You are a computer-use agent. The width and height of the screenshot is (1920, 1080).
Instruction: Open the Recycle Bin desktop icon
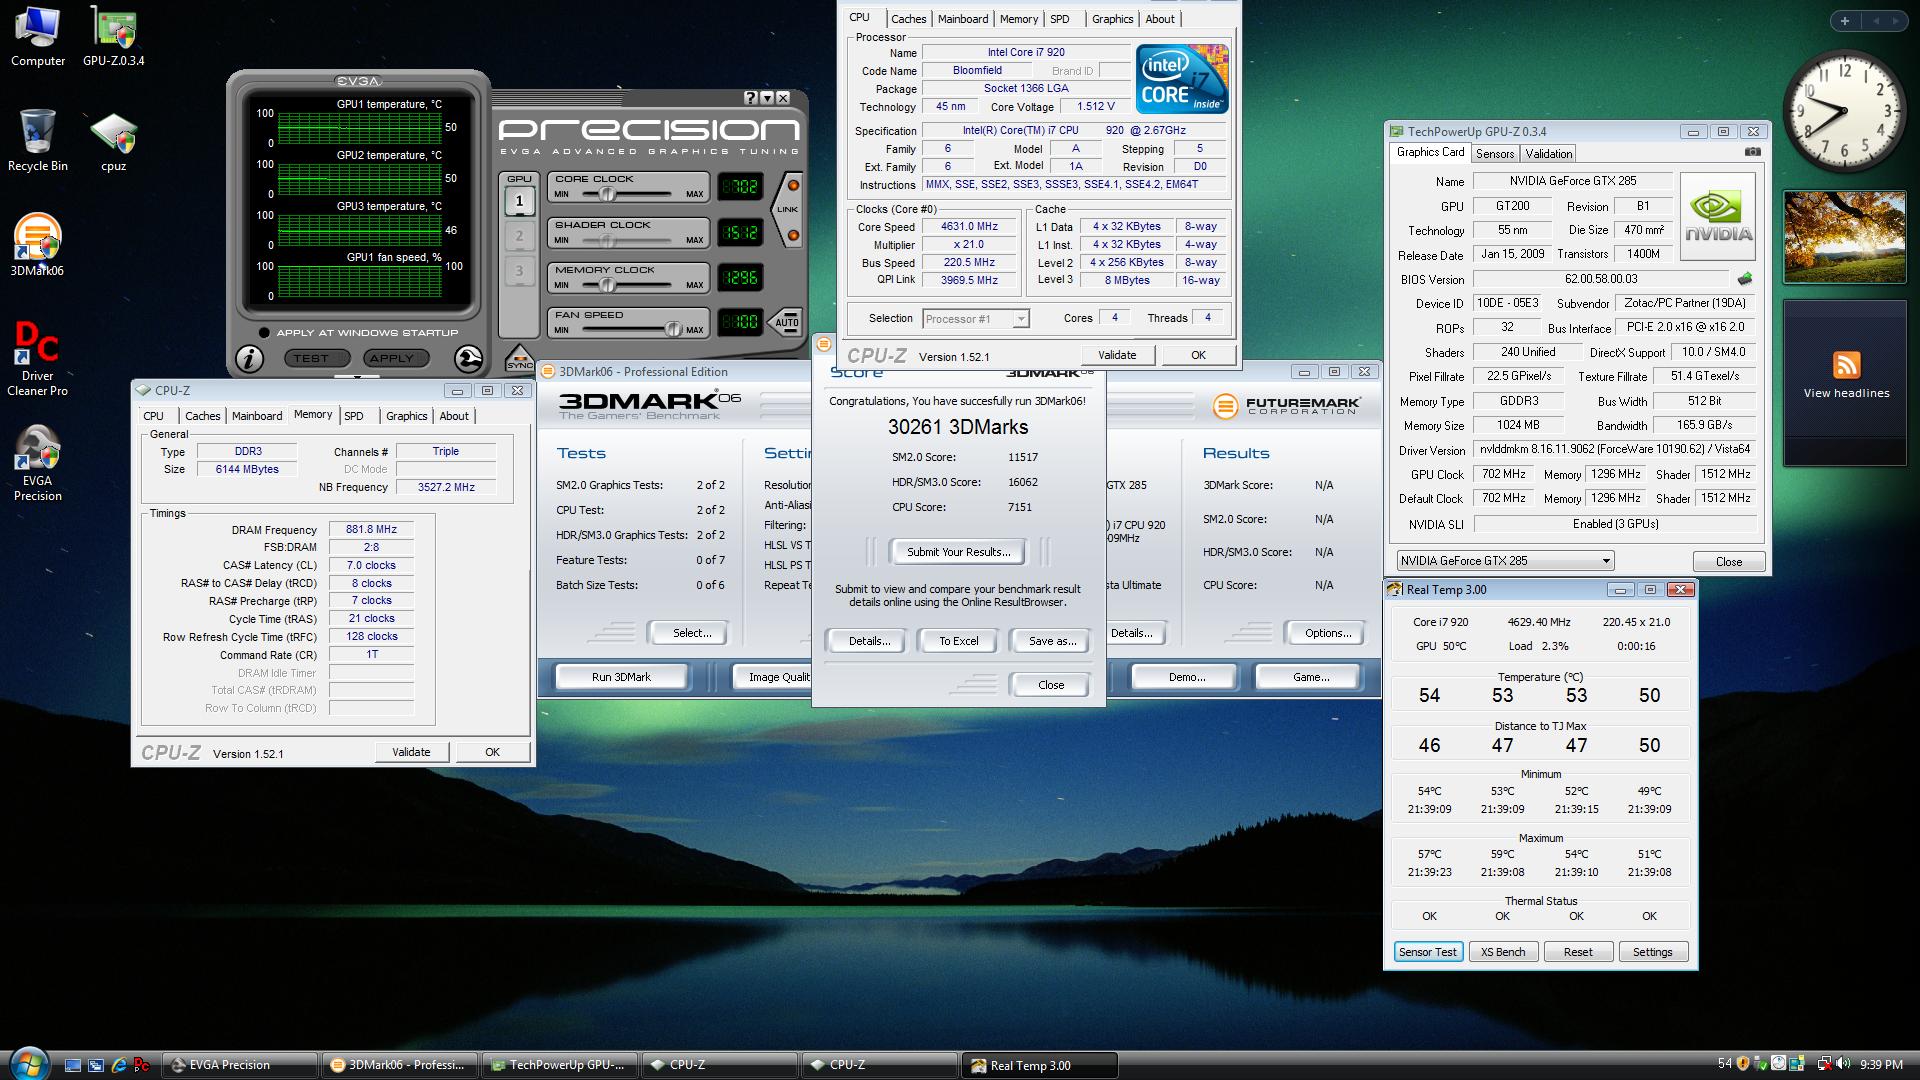click(x=38, y=142)
